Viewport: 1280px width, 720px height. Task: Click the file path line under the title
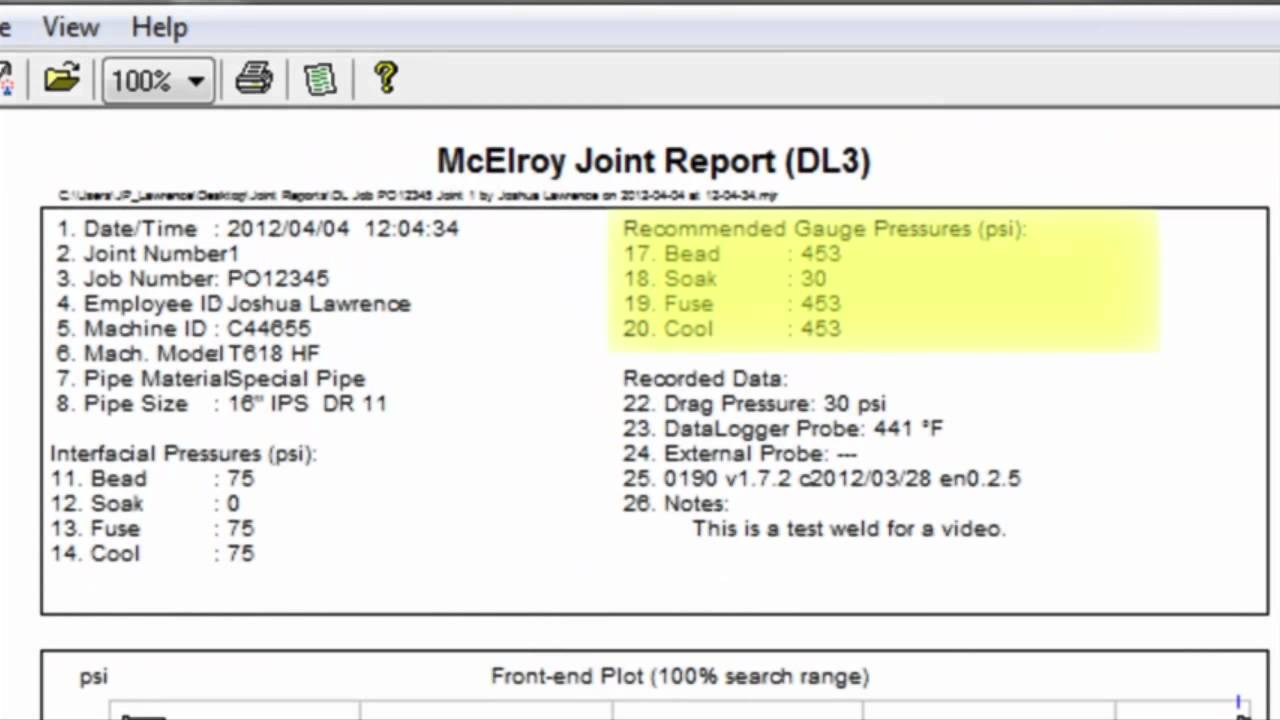click(x=417, y=196)
